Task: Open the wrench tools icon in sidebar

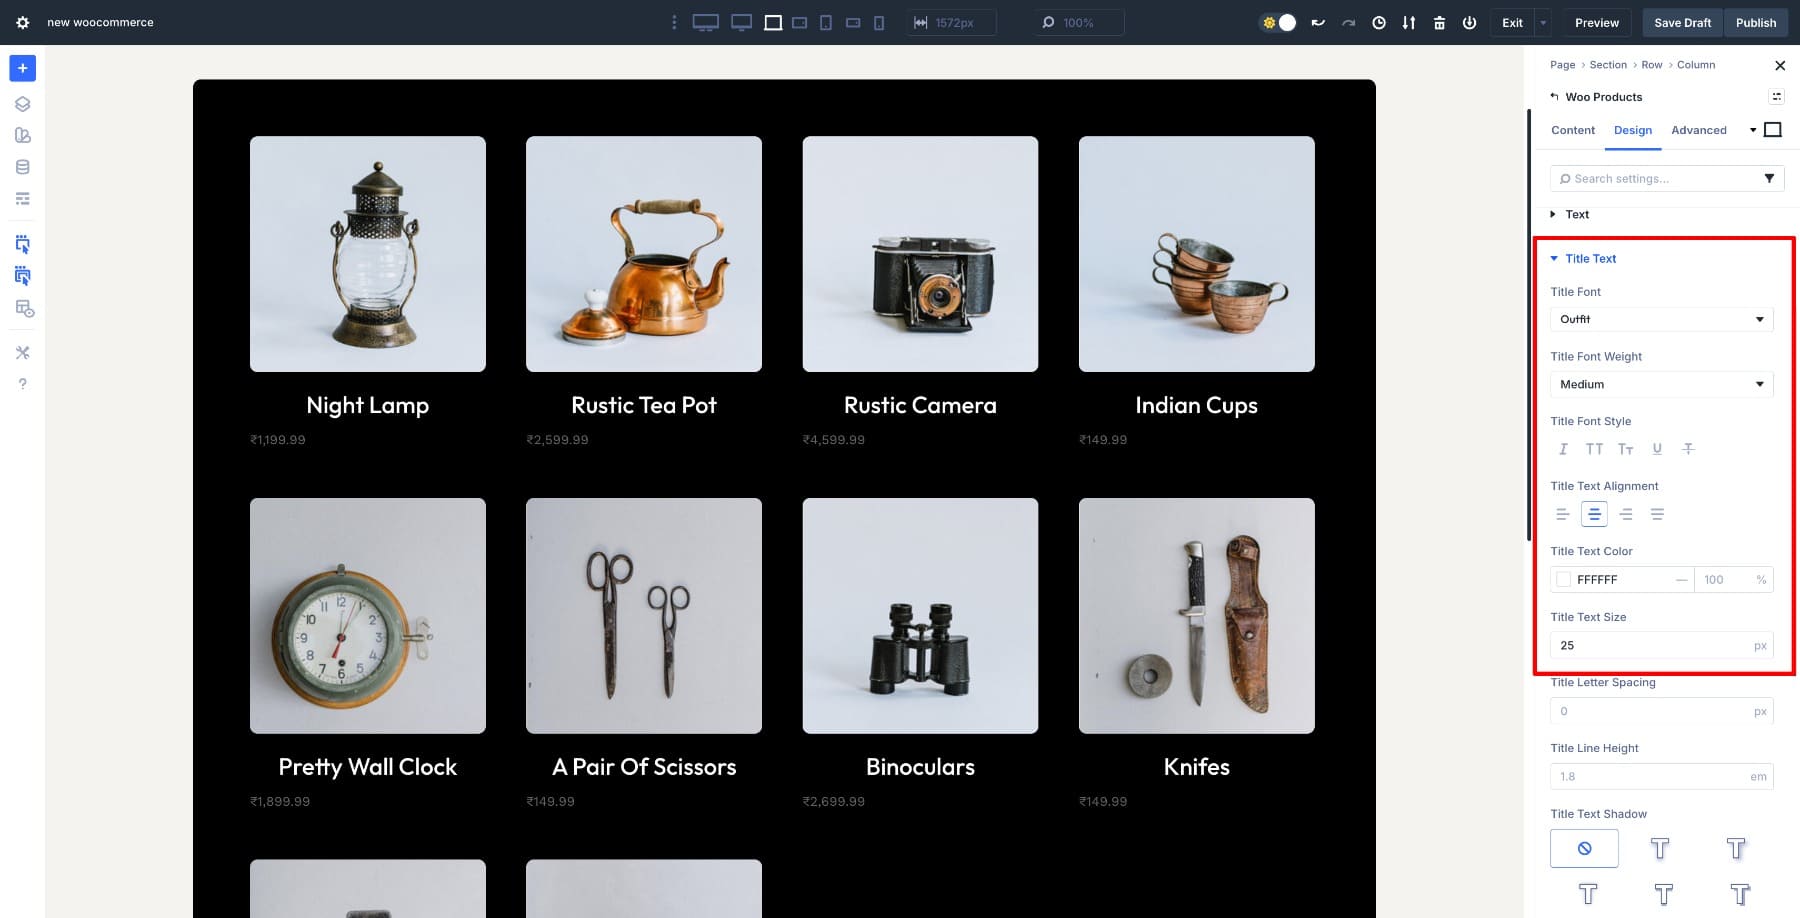Action: tap(22, 352)
